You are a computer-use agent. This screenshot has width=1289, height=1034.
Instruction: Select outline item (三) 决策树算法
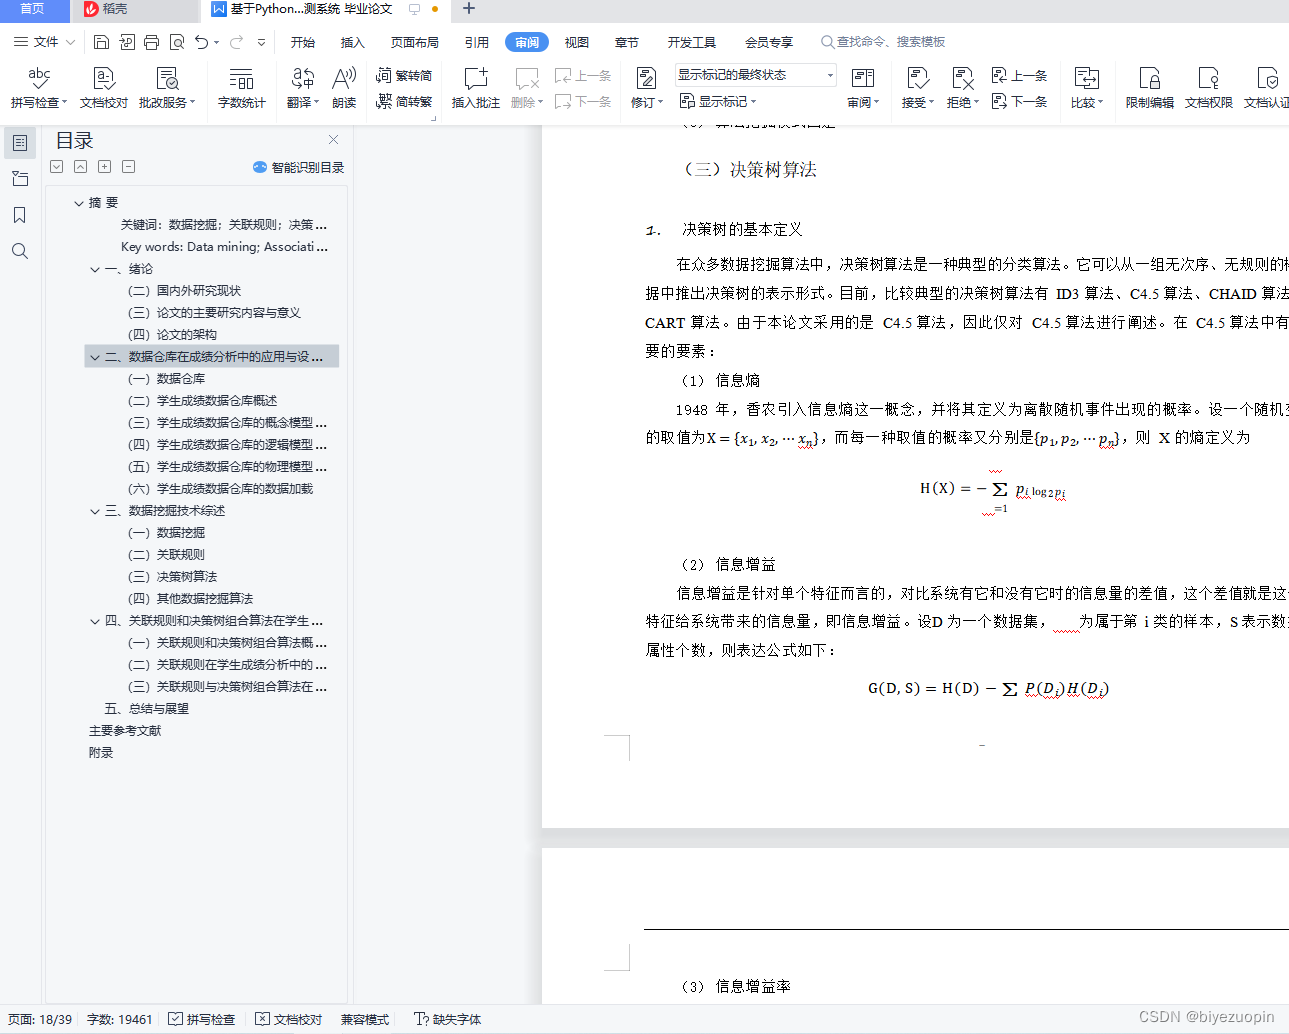coord(173,577)
